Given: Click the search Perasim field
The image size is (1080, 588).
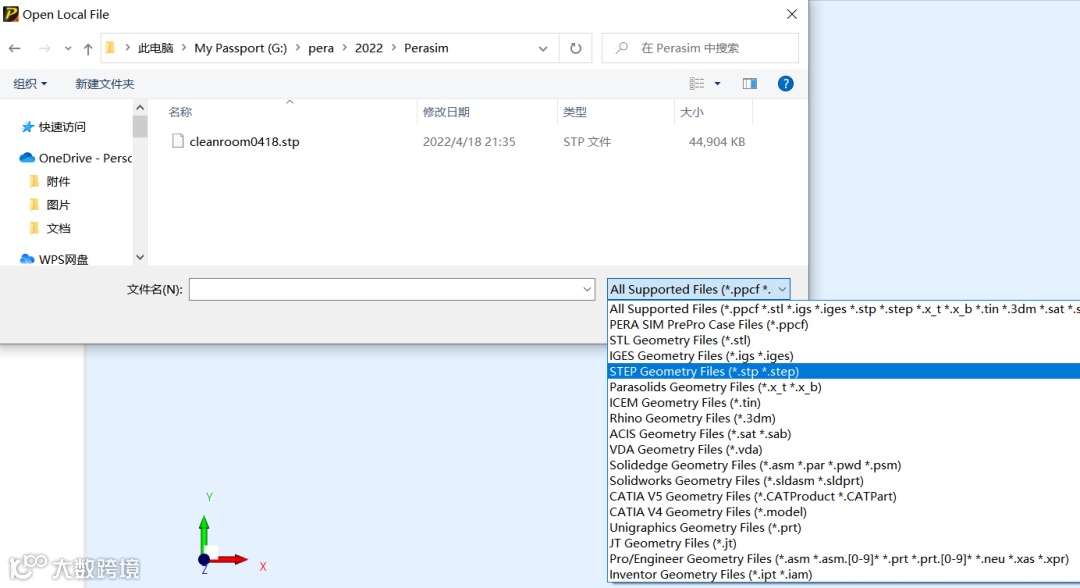Looking at the screenshot, I should coord(700,48).
